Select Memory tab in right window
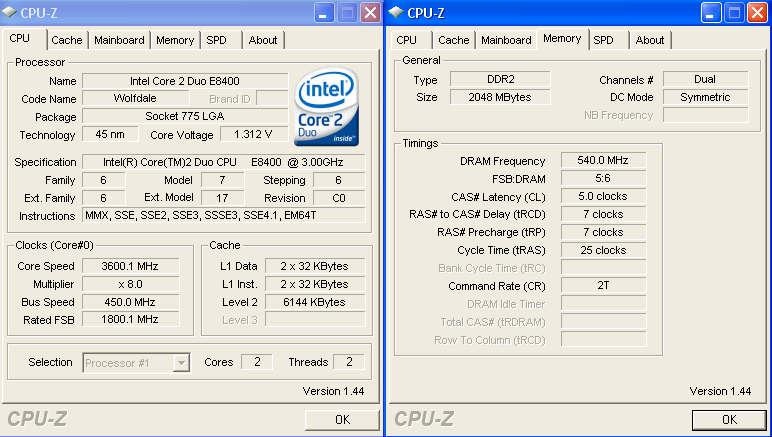The height and width of the screenshot is (437, 772). 562,38
